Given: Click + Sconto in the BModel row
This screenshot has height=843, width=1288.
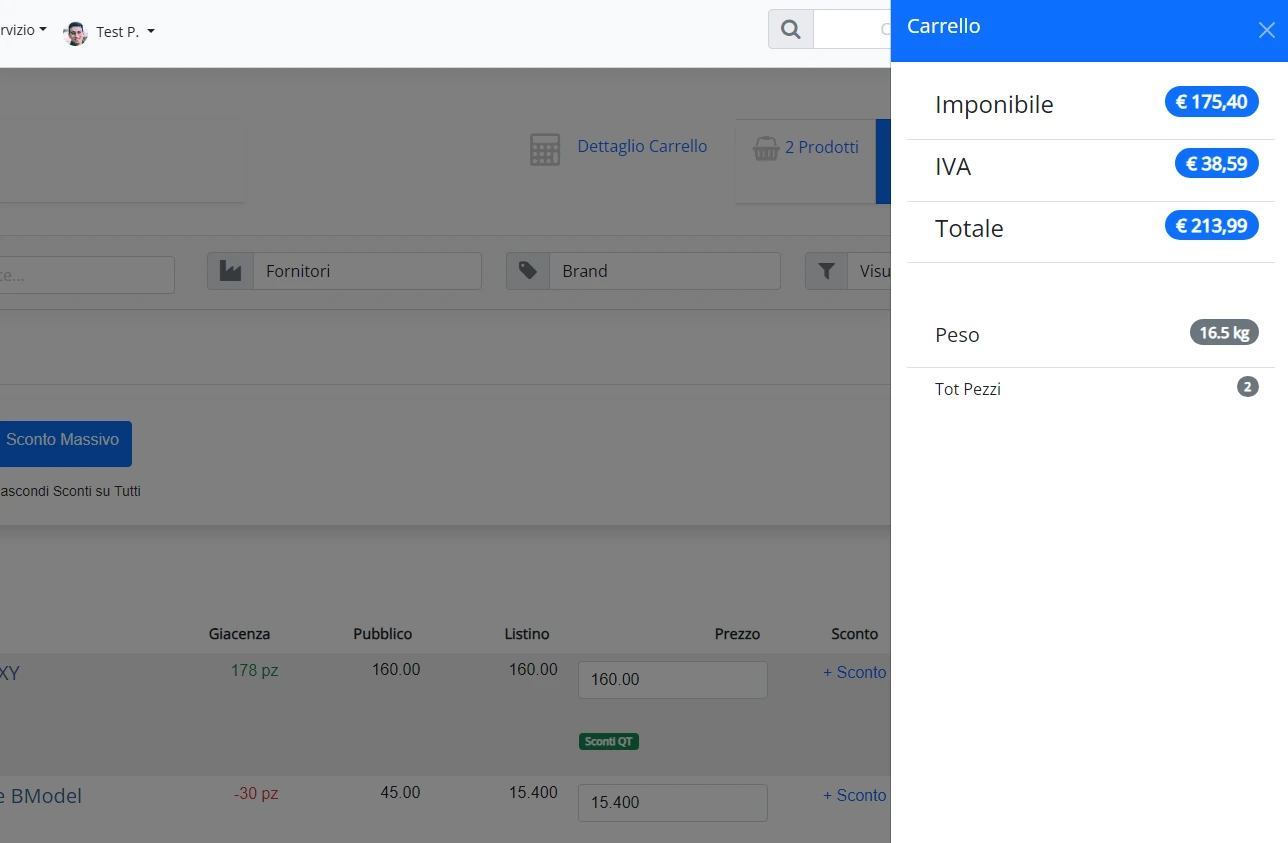Looking at the screenshot, I should 855,795.
